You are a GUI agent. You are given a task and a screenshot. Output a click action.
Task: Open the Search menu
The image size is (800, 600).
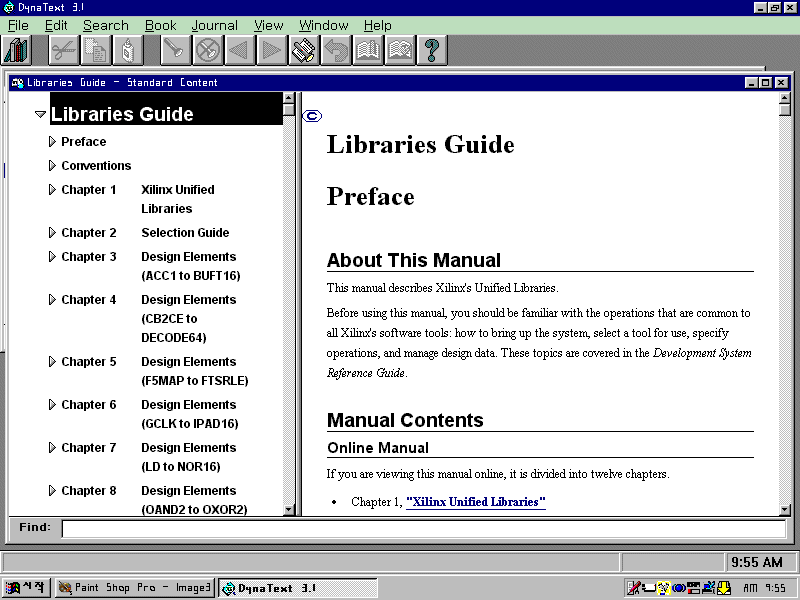point(106,26)
